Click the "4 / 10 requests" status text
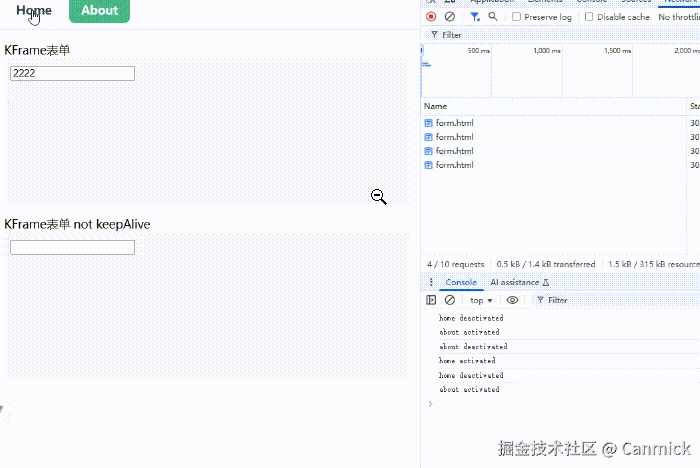The width and height of the screenshot is (700, 468). pos(455,264)
